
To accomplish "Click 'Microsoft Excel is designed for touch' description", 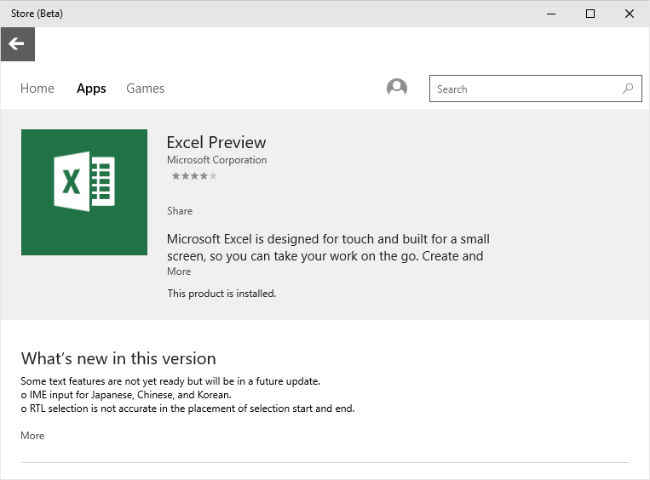I will [328, 247].
